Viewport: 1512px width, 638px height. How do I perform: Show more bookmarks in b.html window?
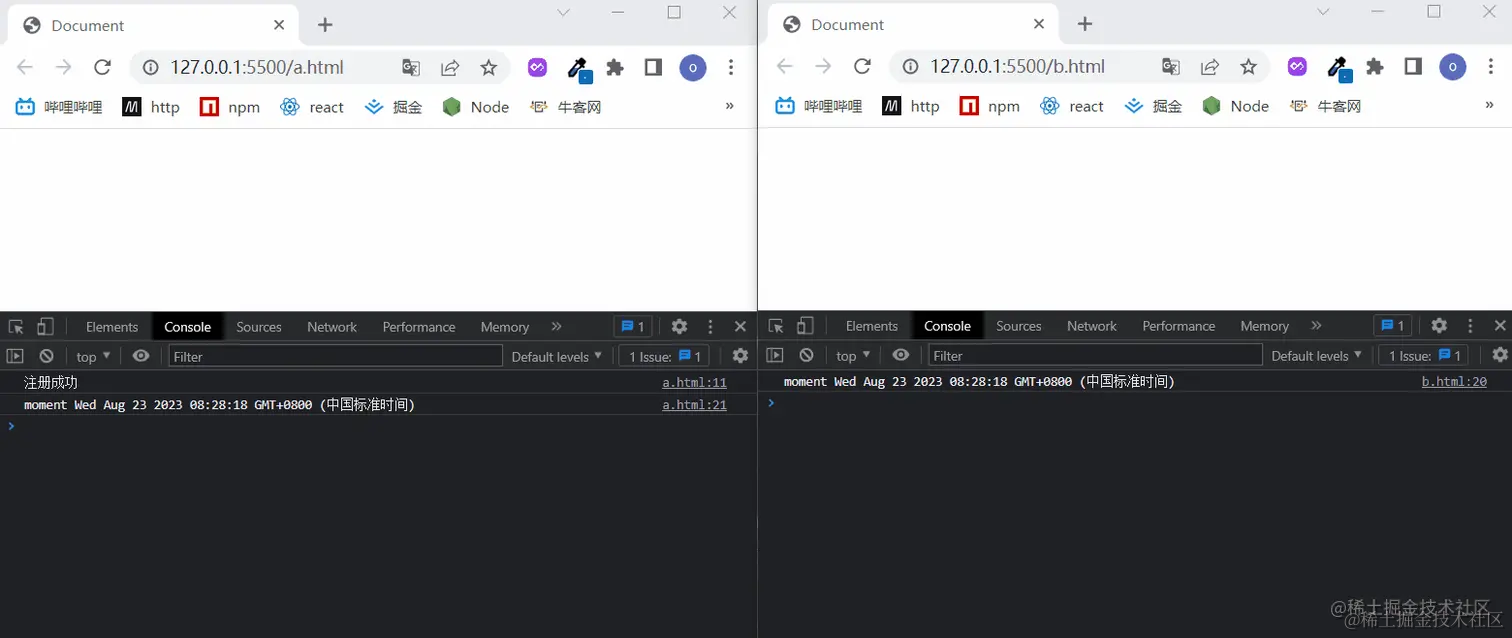(1490, 104)
